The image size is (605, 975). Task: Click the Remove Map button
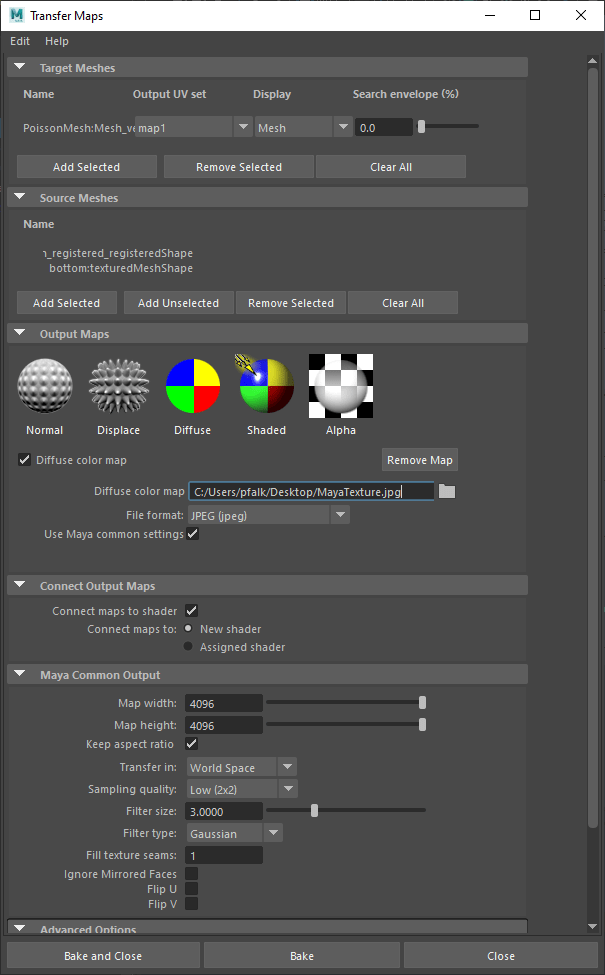(420, 460)
